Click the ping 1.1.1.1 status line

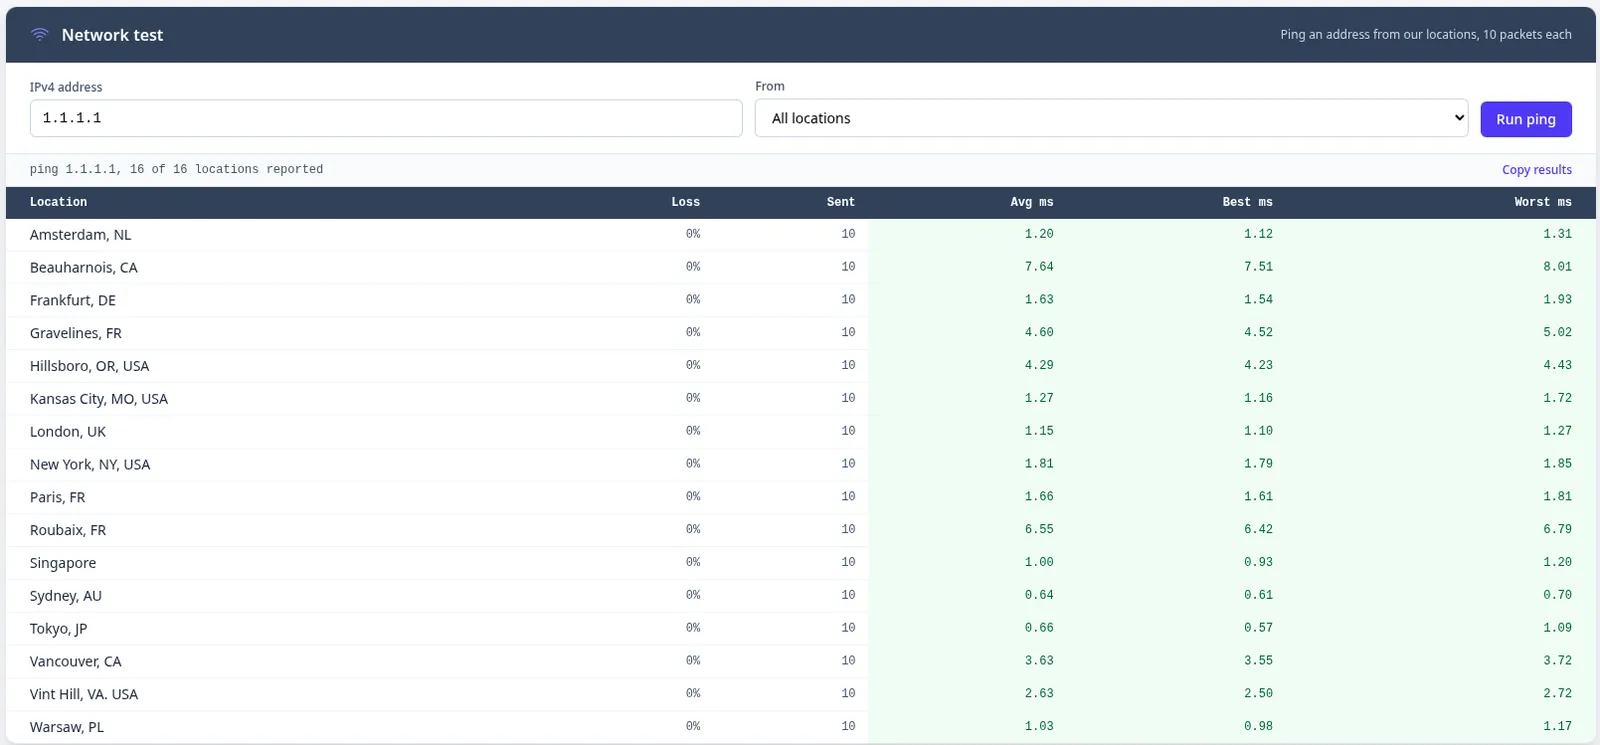pyautogui.click(x=176, y=170)
